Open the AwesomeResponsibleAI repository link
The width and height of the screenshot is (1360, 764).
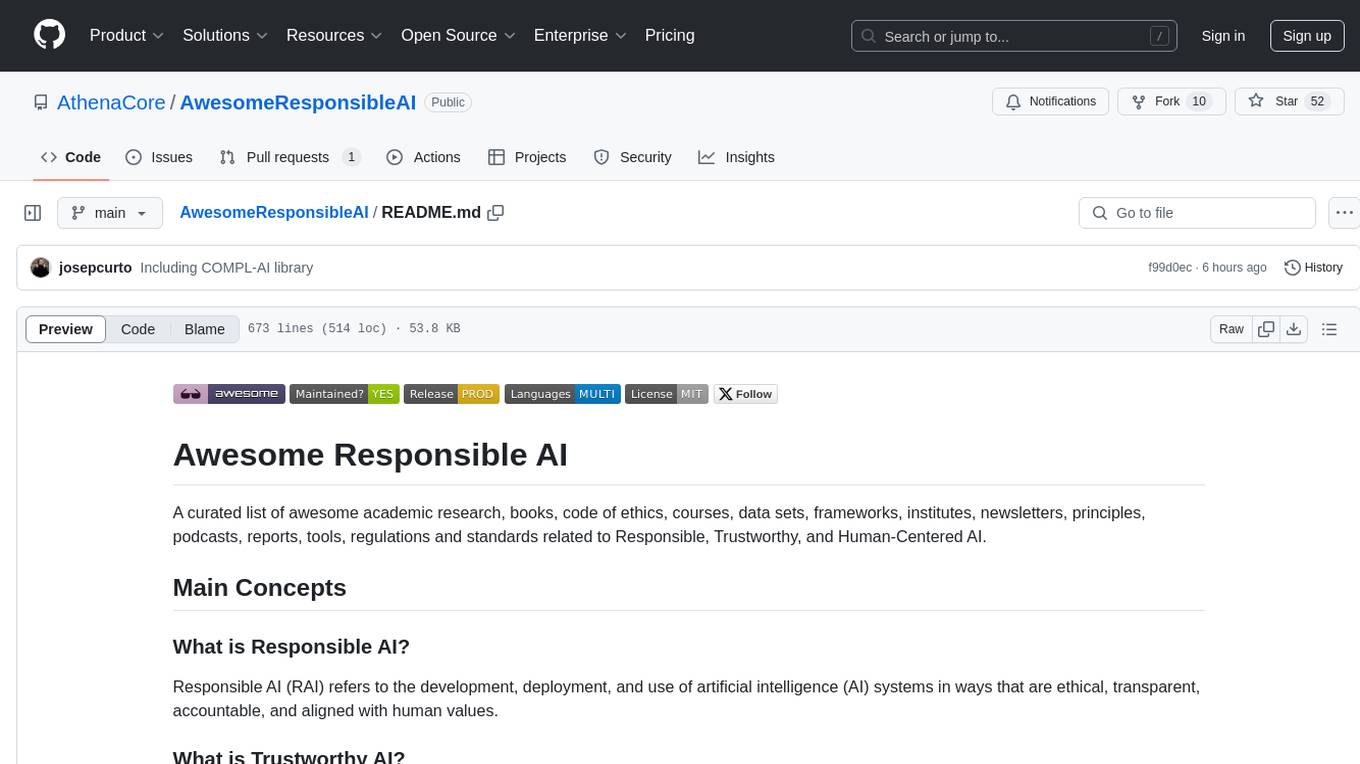pyautogui.click(x=298, y=102)
